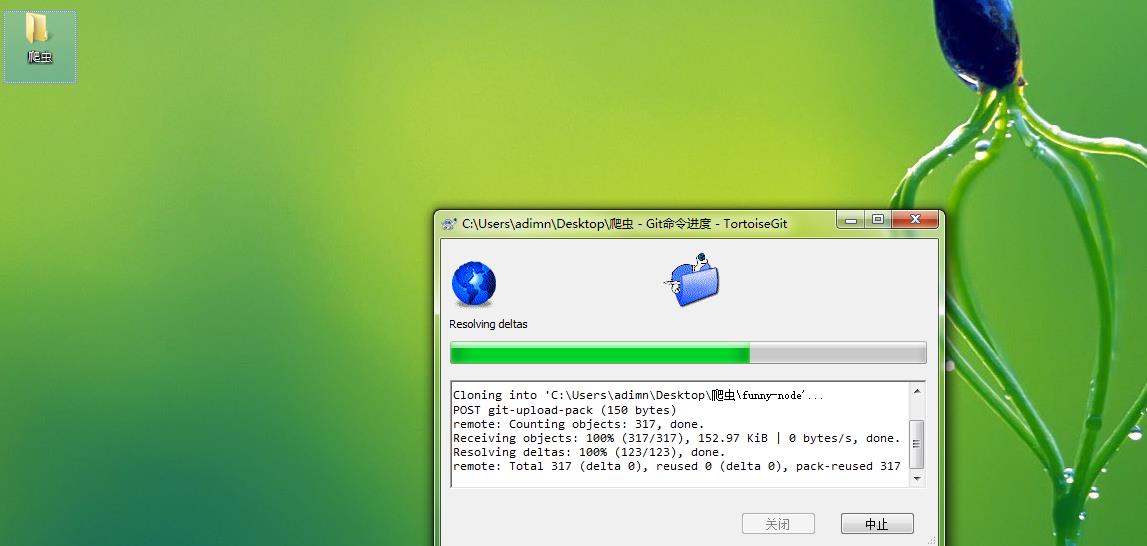Screen dimensions: 1147x546
Task: Click the 'Receiving objects: 100%' log line
Action: pos(677,438)
